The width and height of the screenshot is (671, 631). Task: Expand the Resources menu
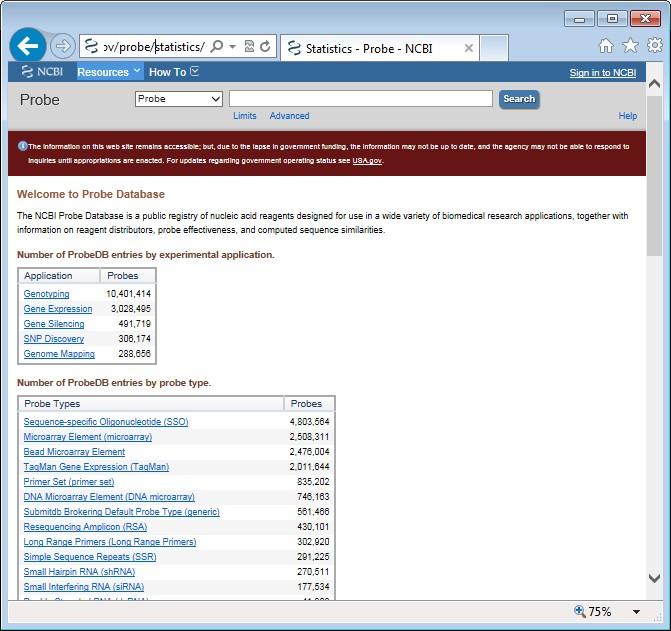tap(109, 72)
